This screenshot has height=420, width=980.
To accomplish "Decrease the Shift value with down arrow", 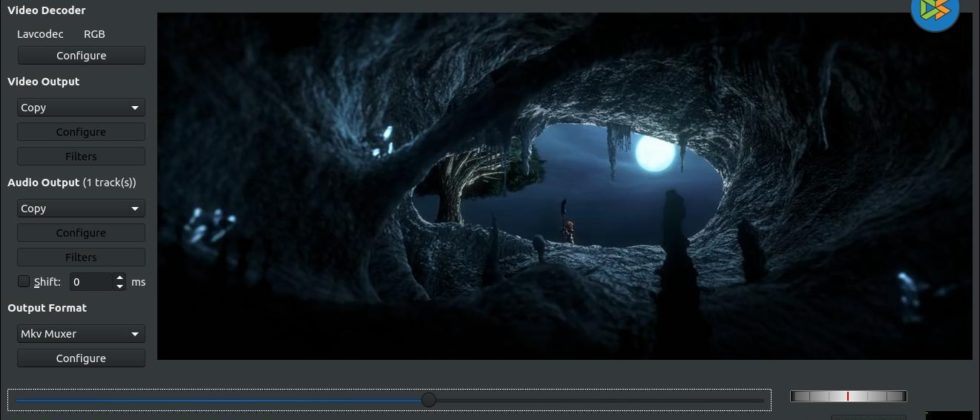I will point(120,286).
